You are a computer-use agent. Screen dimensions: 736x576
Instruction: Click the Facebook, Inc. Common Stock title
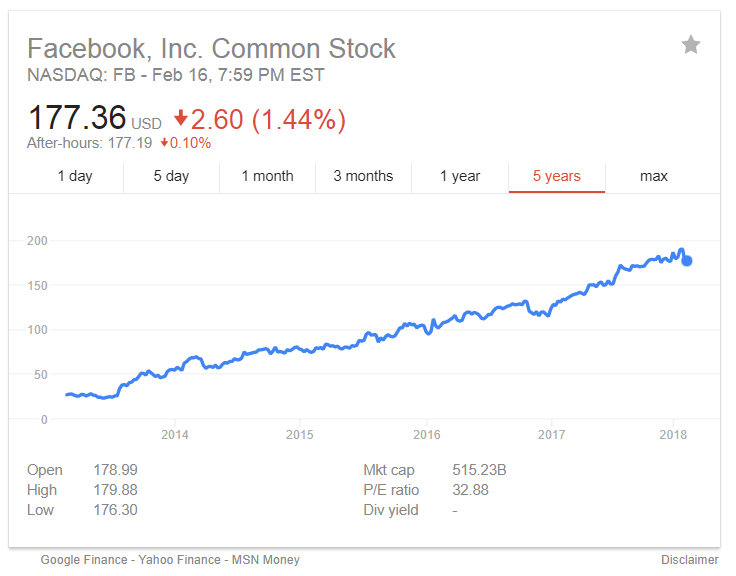211,48
